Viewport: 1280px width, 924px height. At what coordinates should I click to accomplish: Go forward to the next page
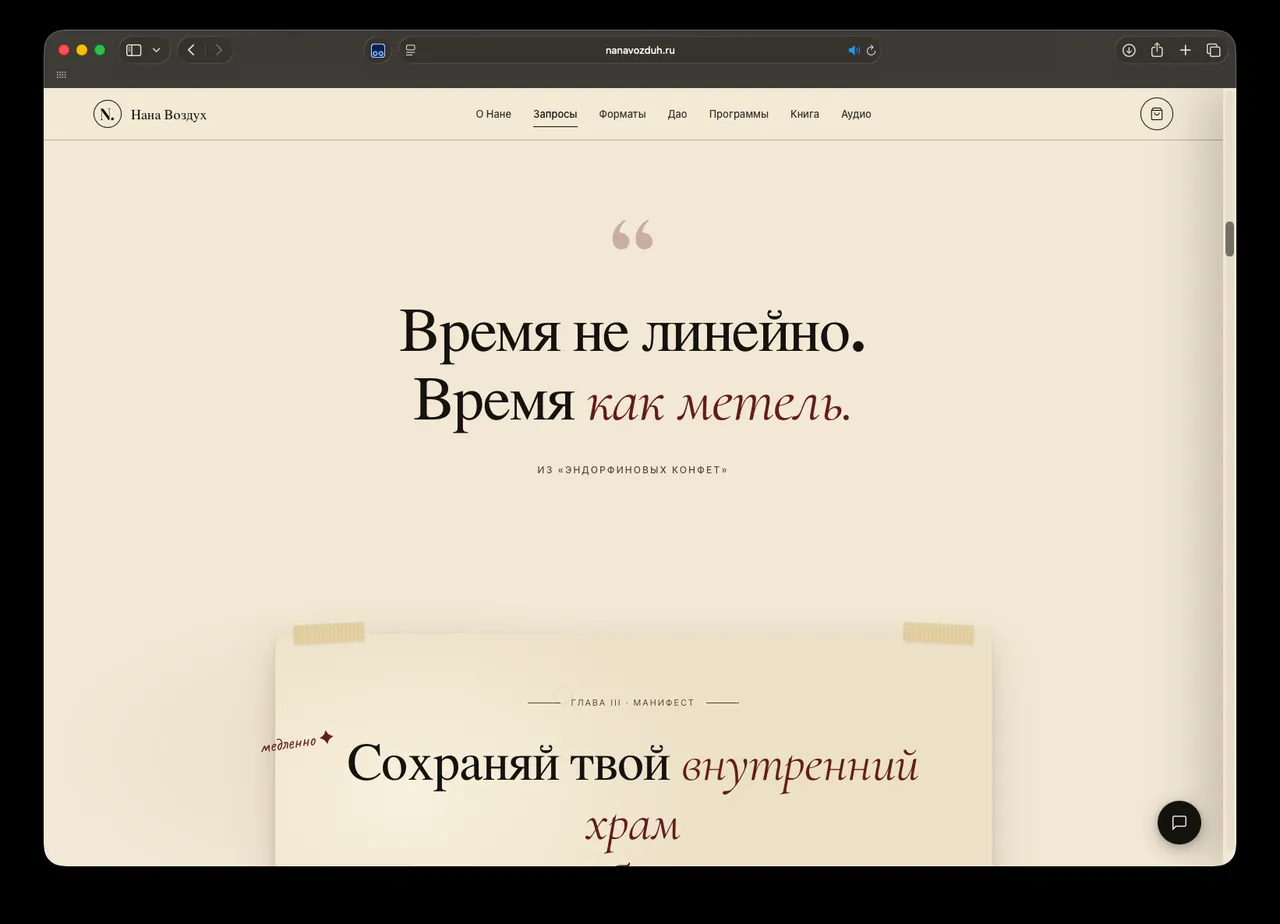click(x=219, y=50)
